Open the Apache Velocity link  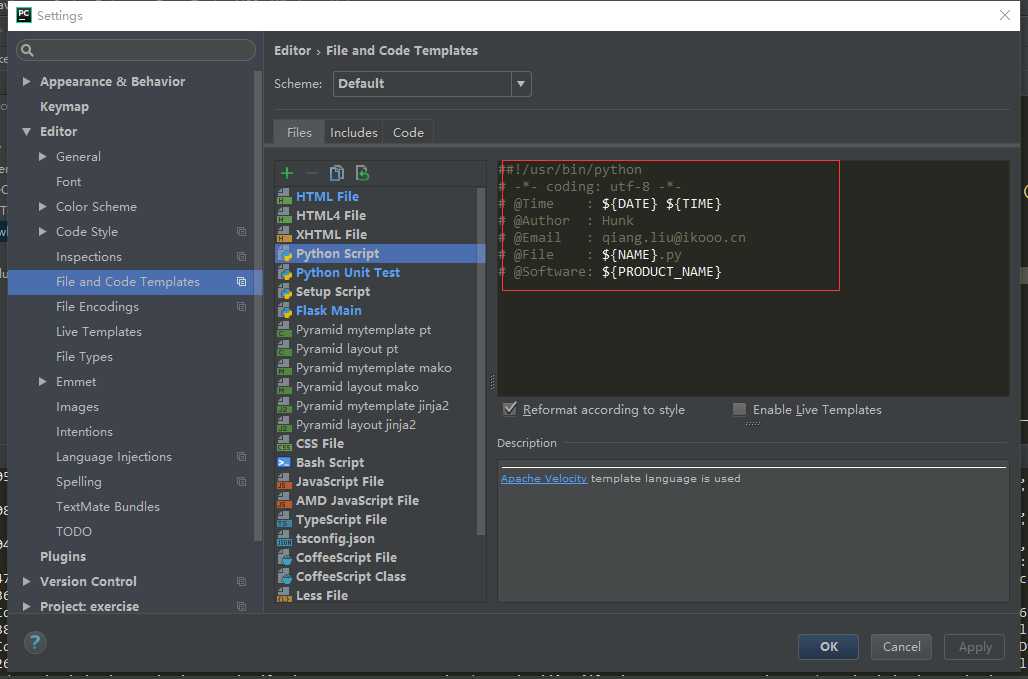pos(544,478)
